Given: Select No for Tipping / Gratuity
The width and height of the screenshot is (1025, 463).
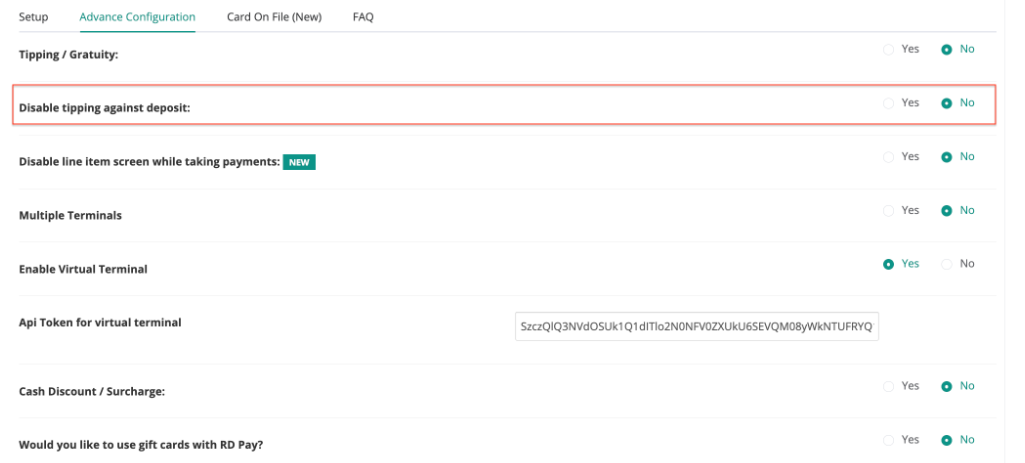Looking at the screenshot, I should pos(946,49).
